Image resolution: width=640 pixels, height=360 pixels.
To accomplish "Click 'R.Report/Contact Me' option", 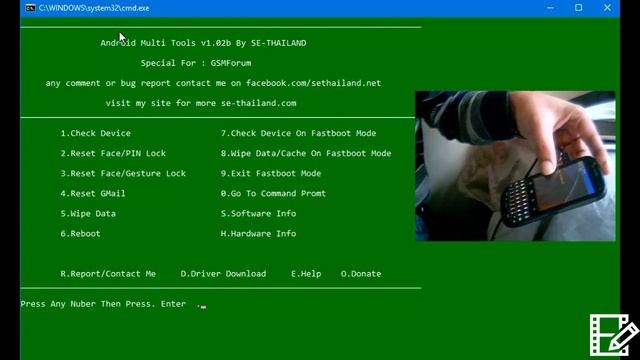I will (x=108, y=273).
